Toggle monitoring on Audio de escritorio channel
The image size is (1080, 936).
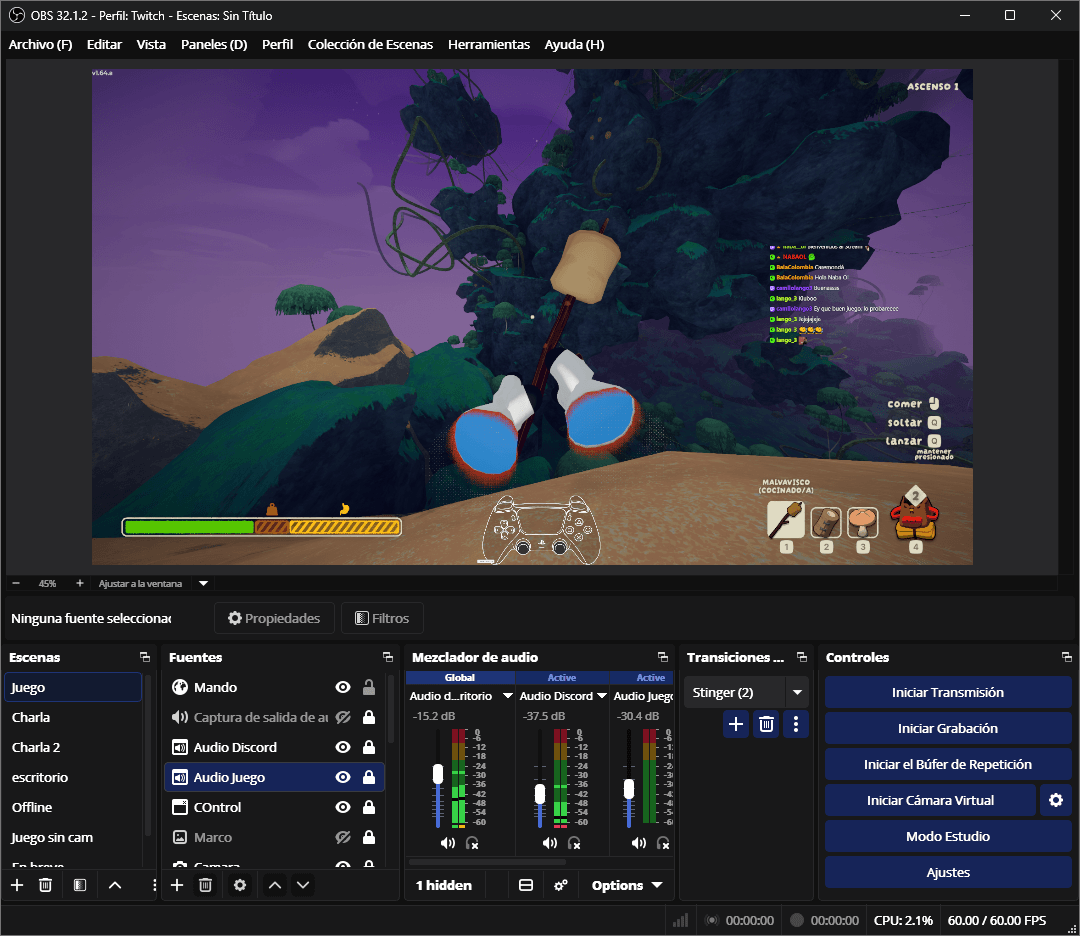[x=472, y=843]
